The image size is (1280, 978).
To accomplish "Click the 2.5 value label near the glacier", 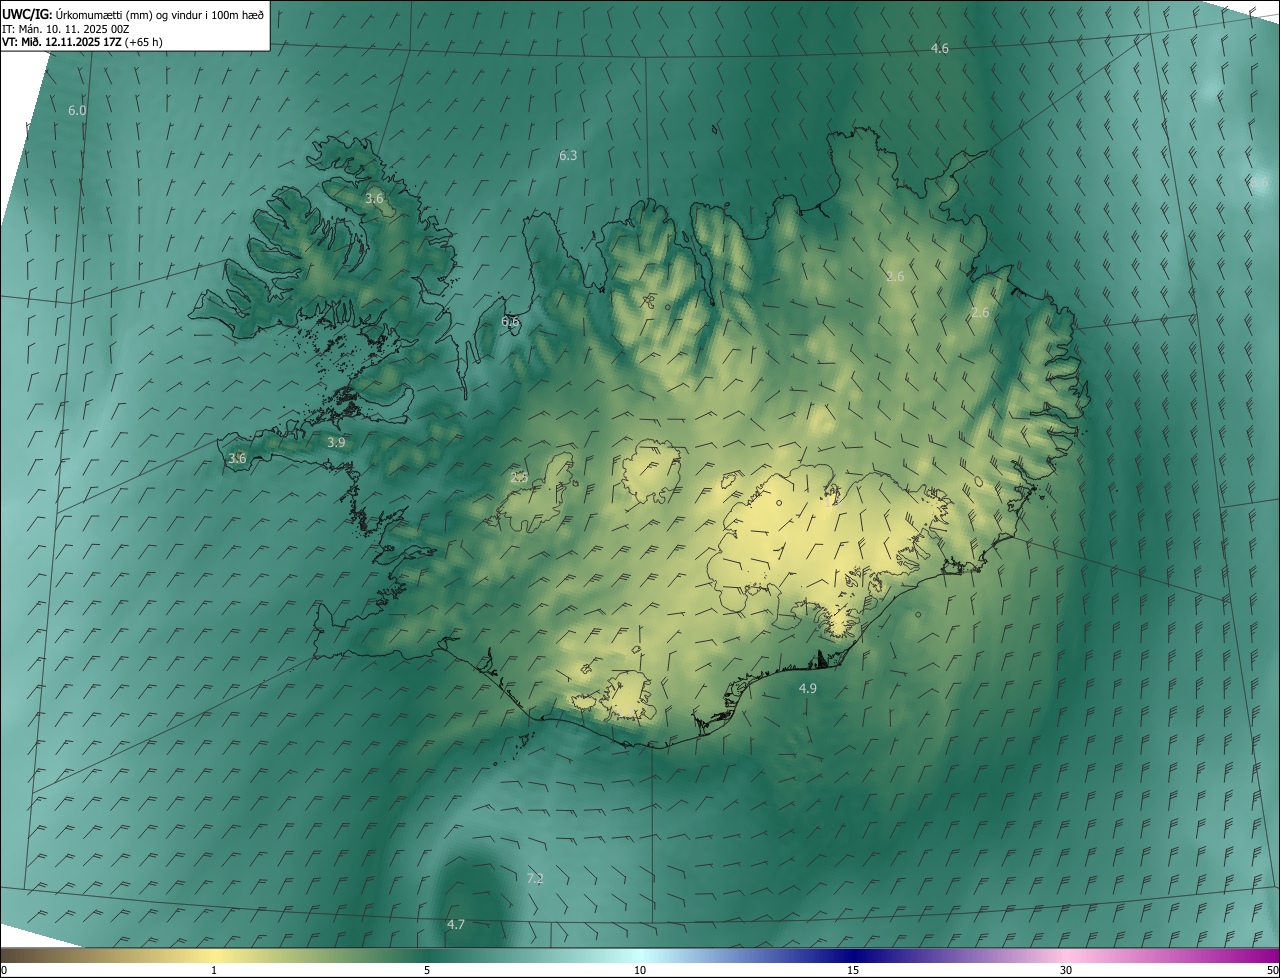I will pyautogui.click(x=519, y=478).
